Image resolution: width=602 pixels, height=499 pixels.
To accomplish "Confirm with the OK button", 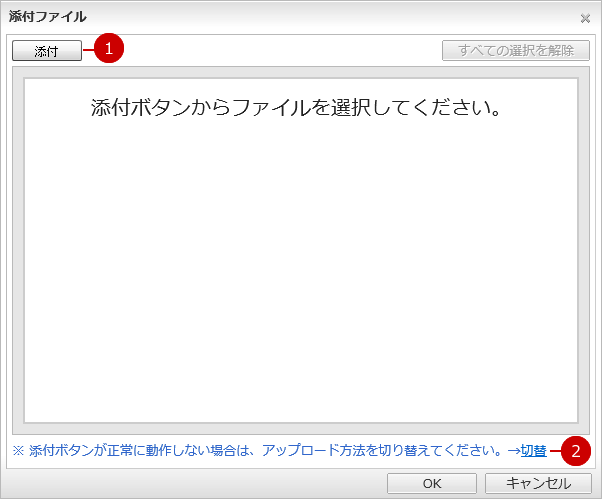I will (432, 483).
